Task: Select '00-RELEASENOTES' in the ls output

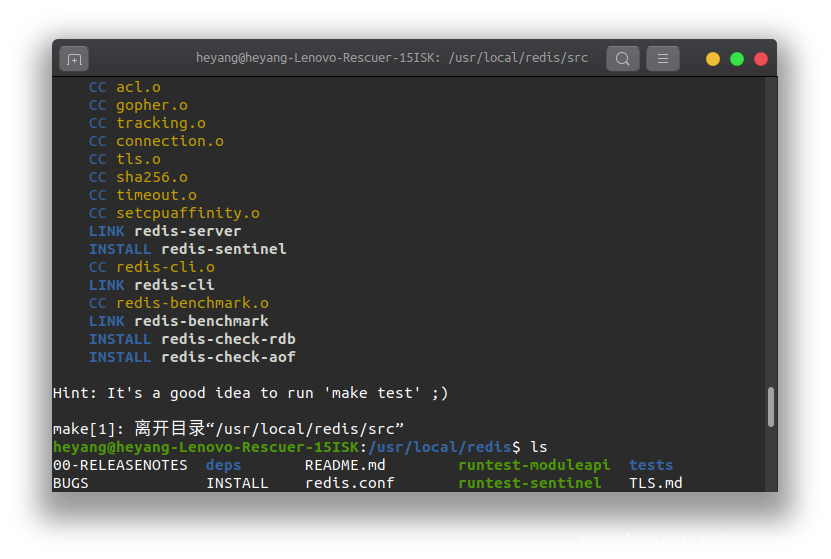Action: [120, 465]
